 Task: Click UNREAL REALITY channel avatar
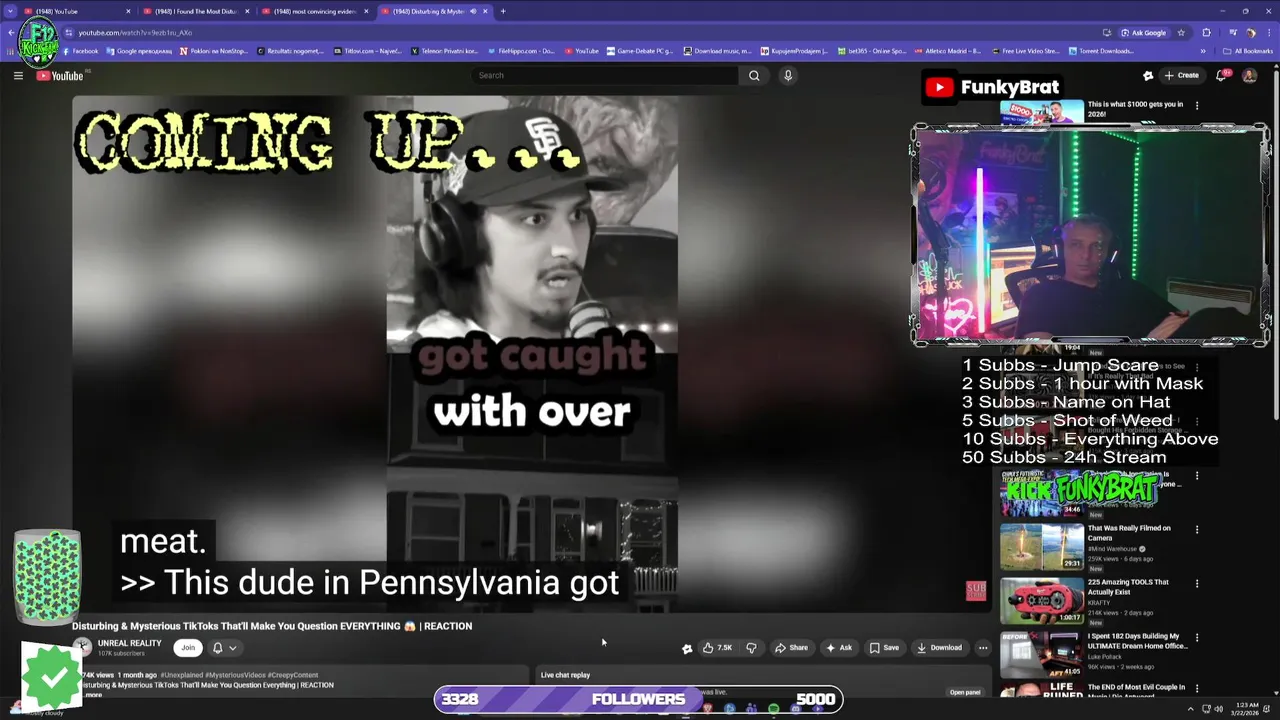tap(82, 648)
